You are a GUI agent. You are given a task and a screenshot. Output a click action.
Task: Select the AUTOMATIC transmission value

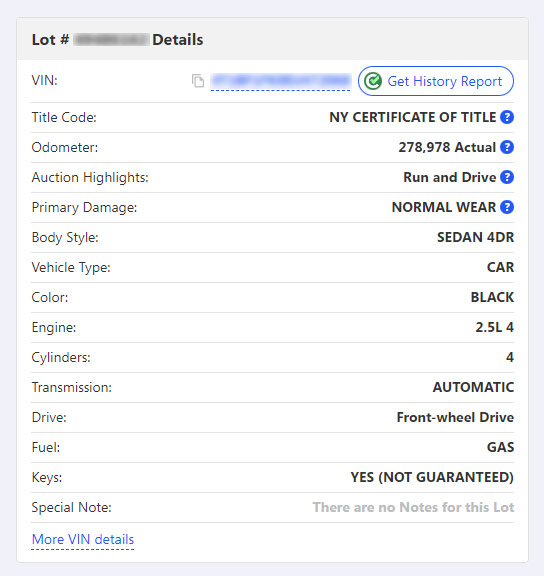[x=473, y=387]
